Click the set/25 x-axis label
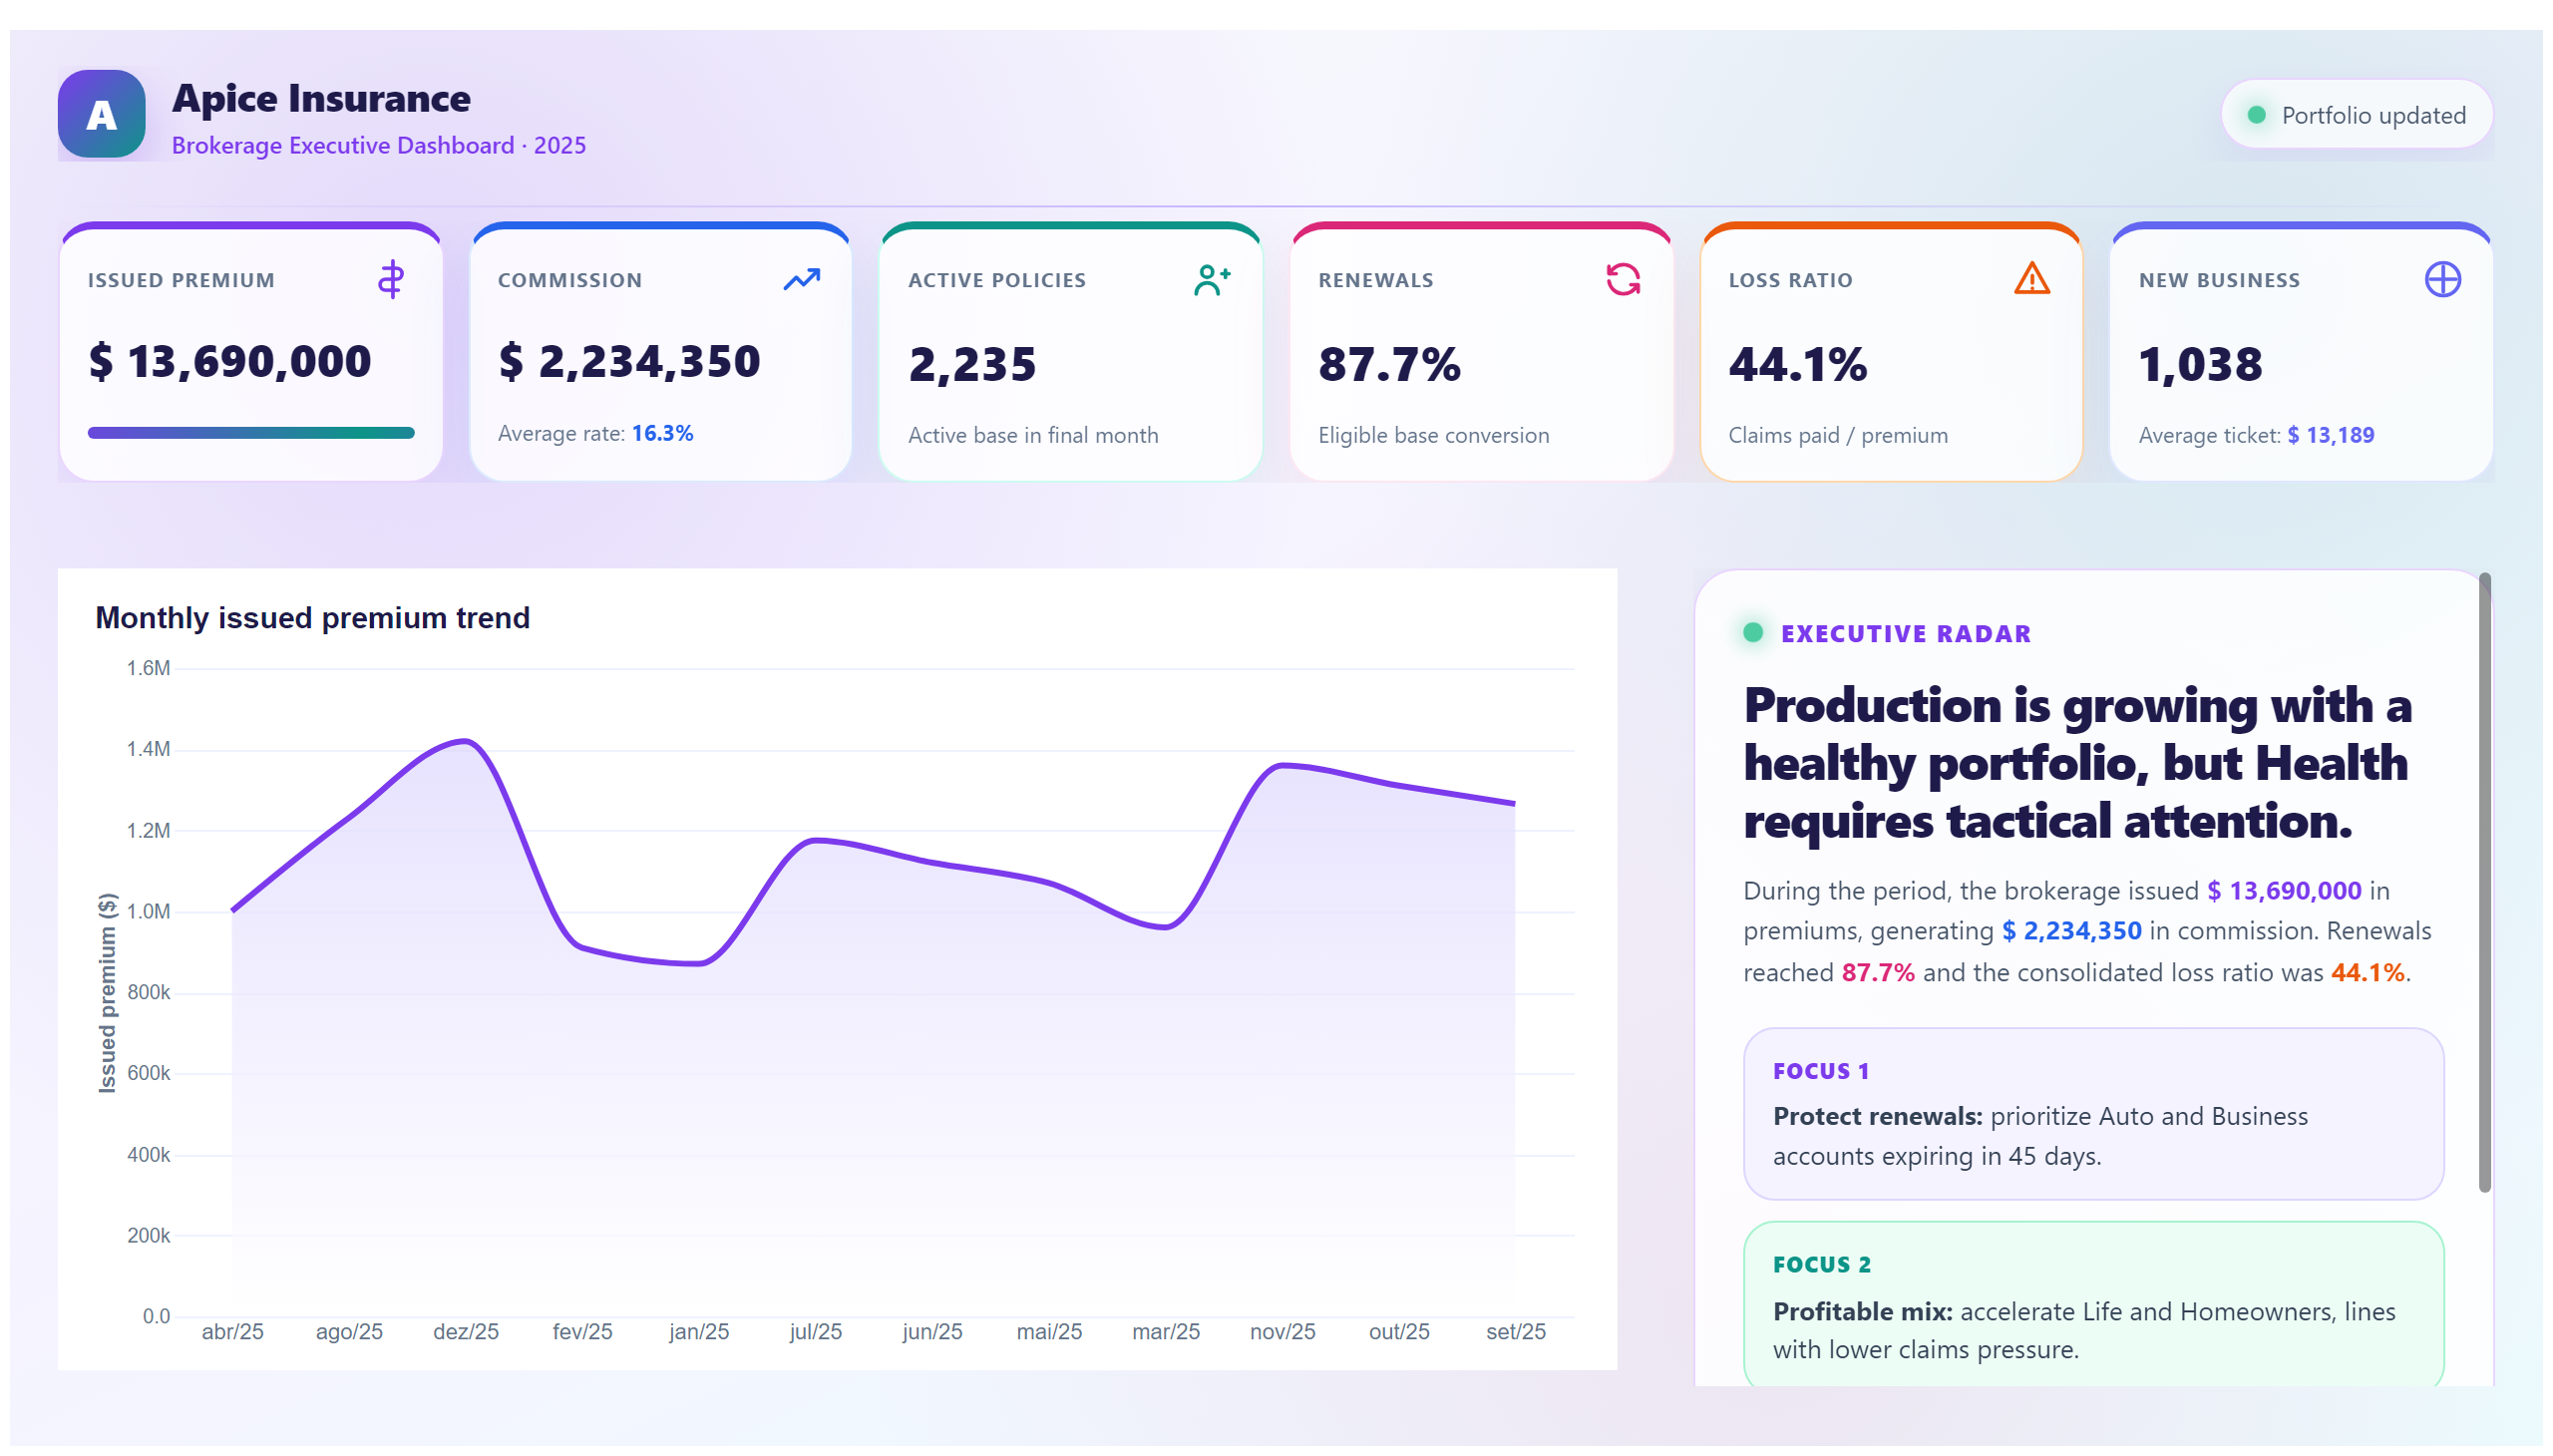Viewport: 2553px width, 1456px height. 1515,1331
